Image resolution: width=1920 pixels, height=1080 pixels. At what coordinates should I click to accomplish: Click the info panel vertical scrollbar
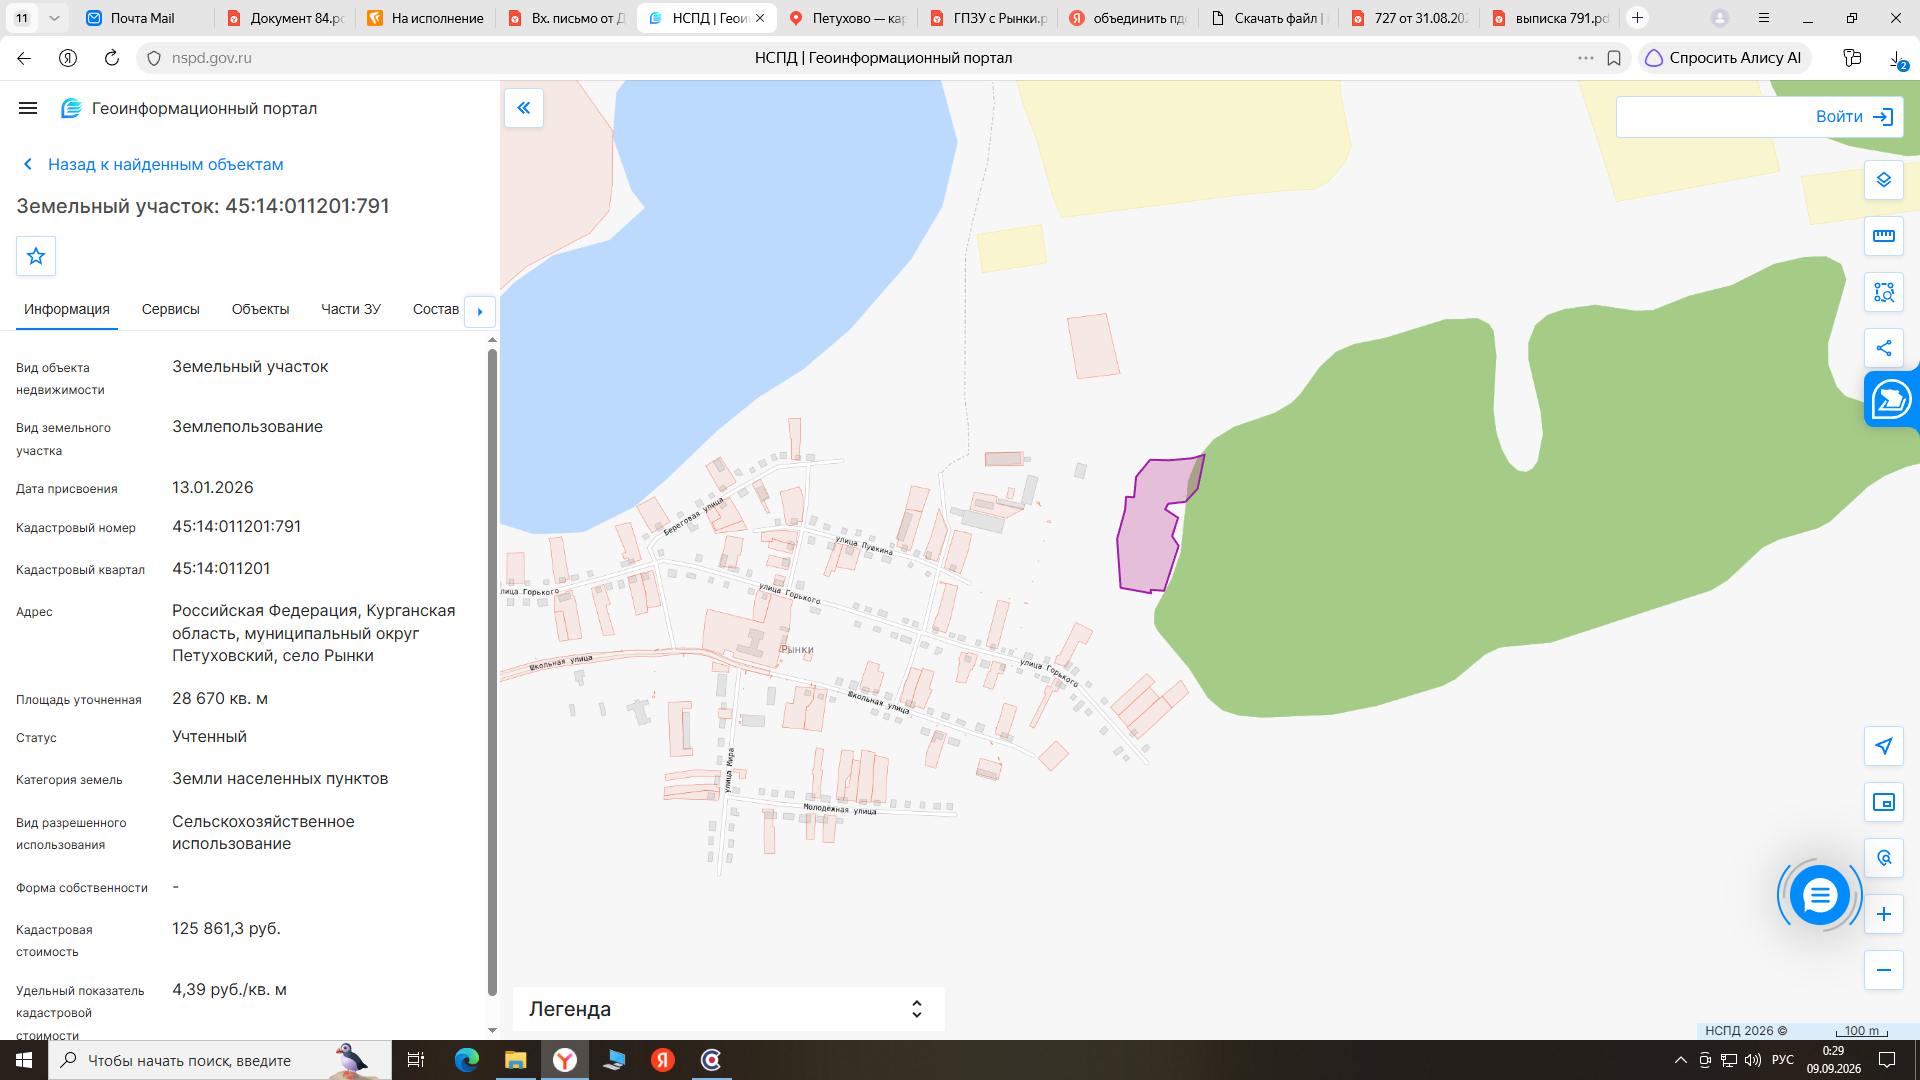[x=492, y=670]
